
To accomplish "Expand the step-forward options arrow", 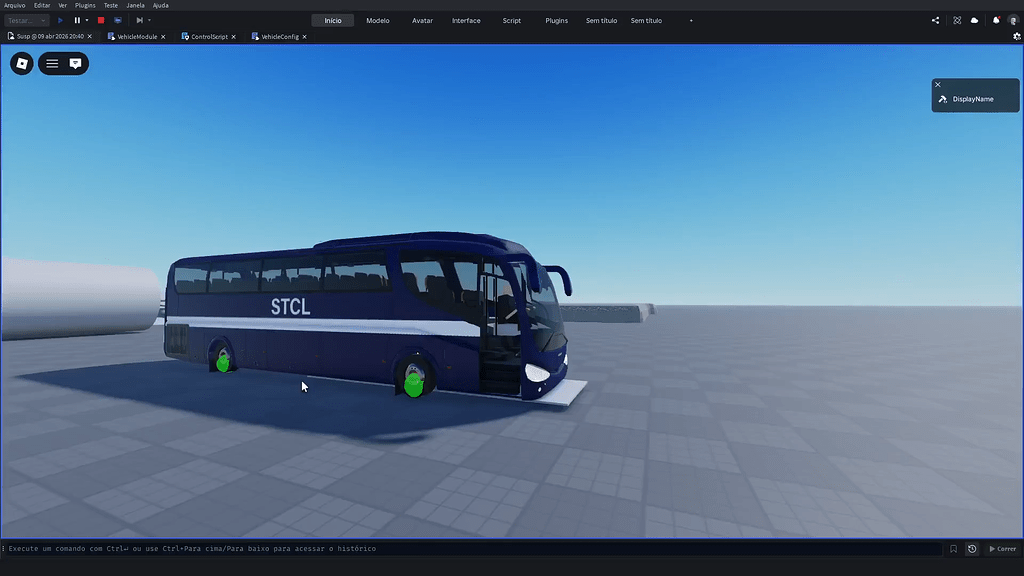I will tap(149, 20).
